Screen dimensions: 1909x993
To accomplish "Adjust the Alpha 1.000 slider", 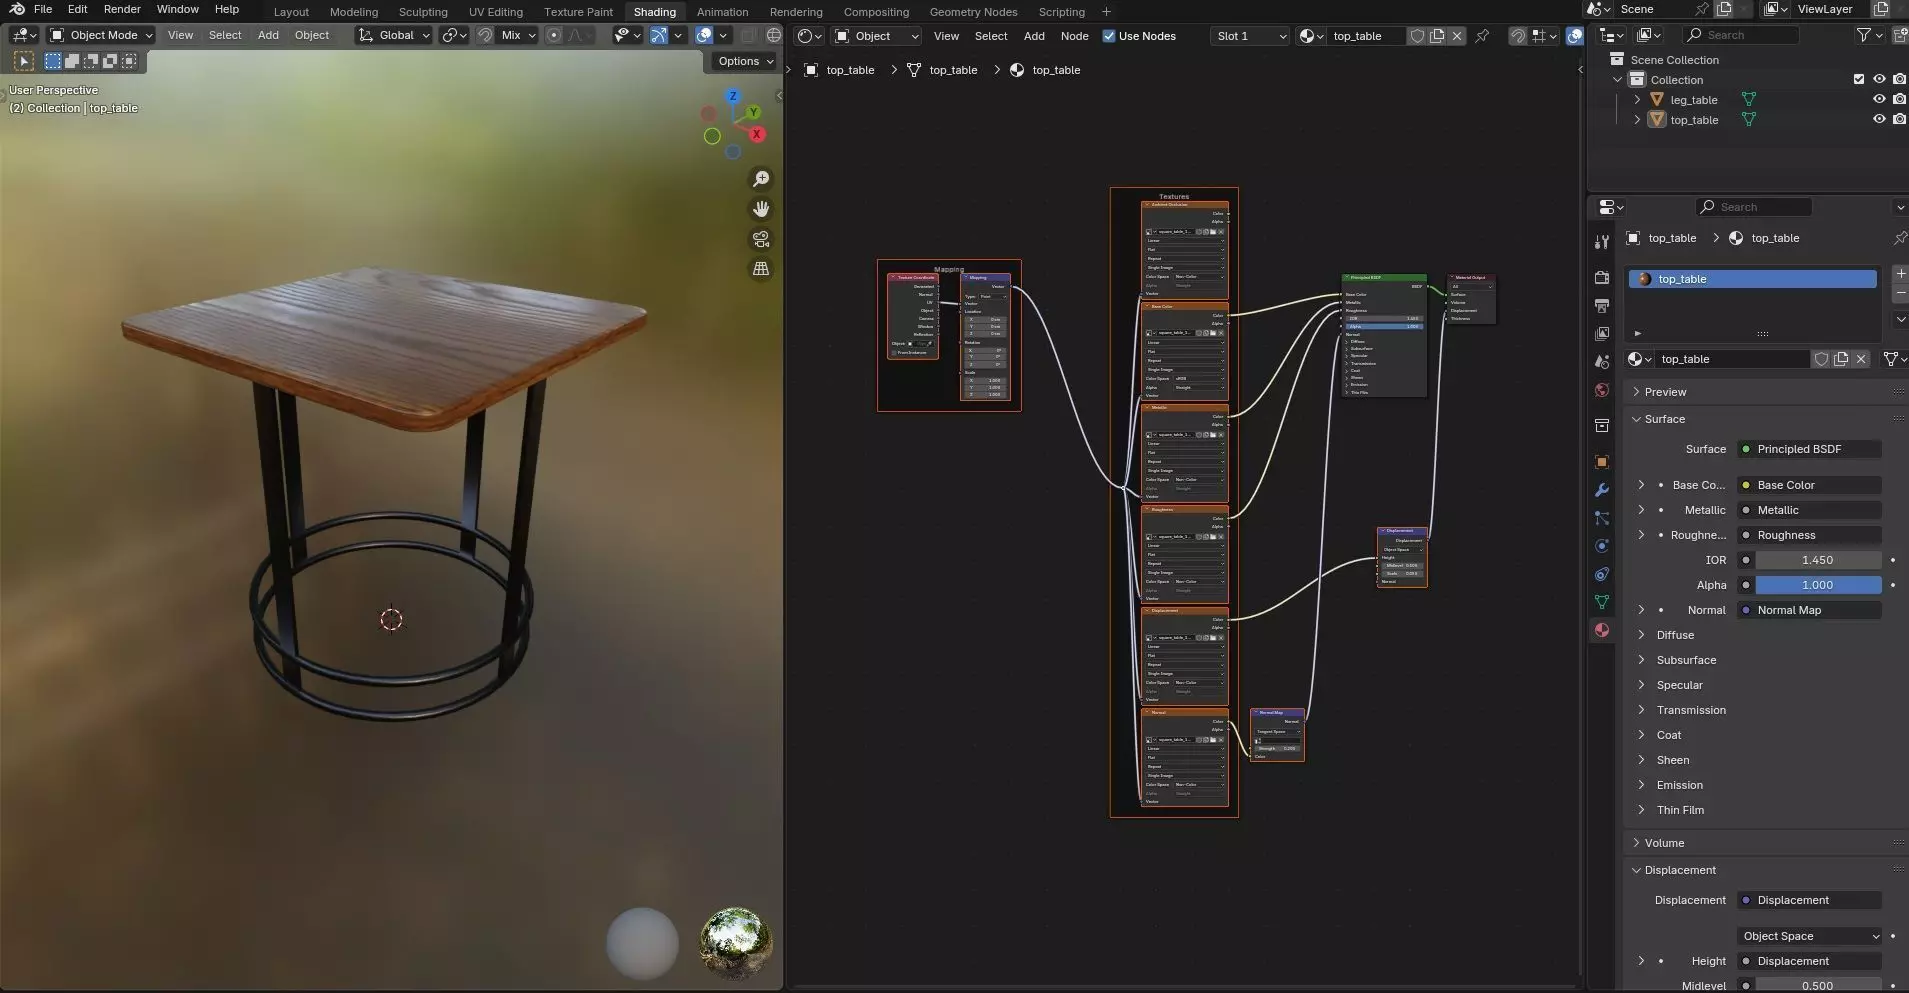I will (1817, 585).
